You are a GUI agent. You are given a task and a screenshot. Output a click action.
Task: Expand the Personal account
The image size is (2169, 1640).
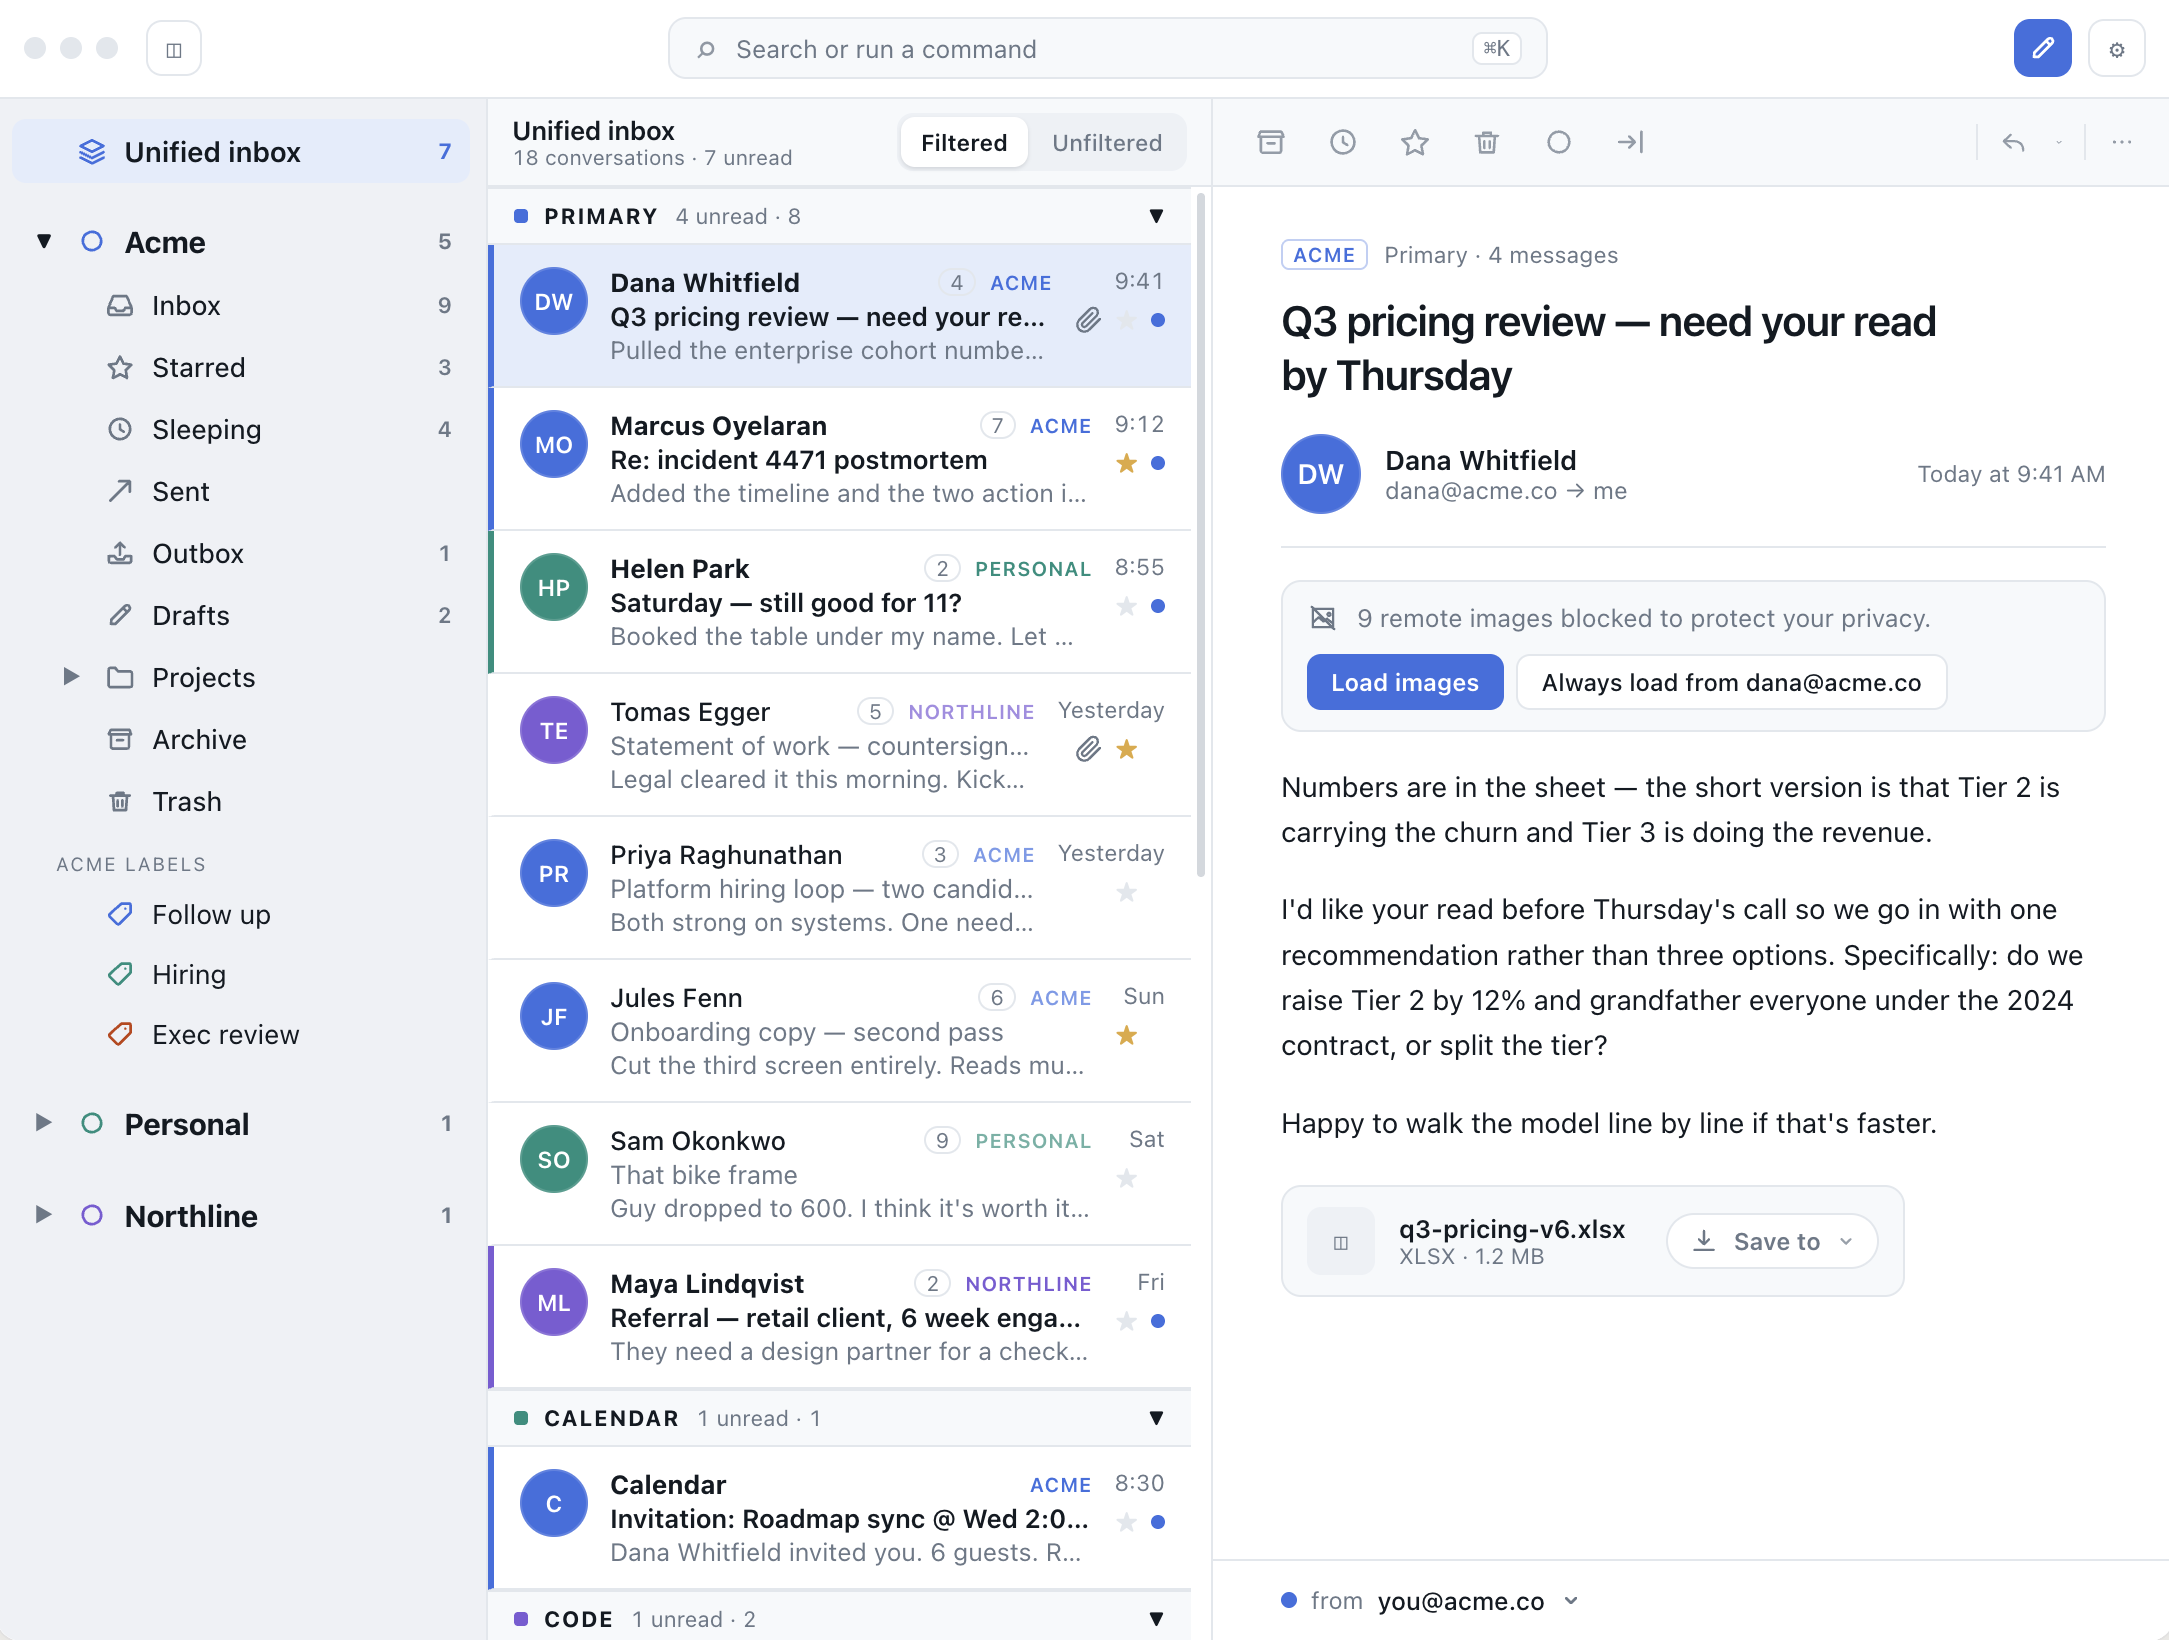(43, 1123)
